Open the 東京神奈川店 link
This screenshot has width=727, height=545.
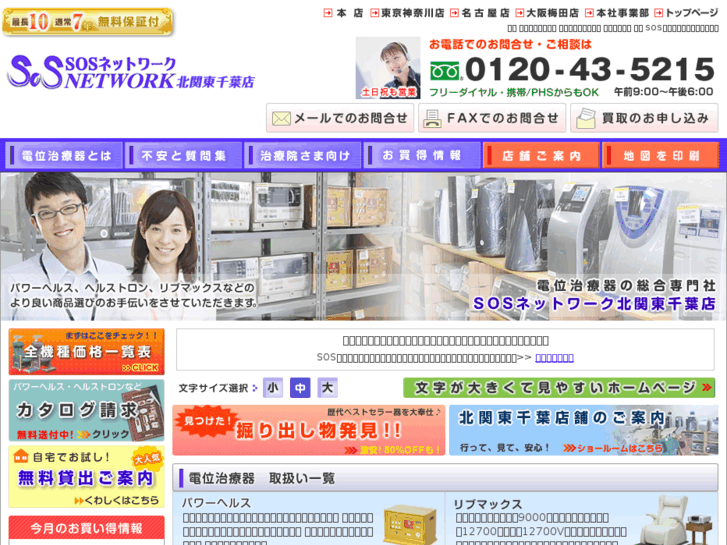coord(407,13)
